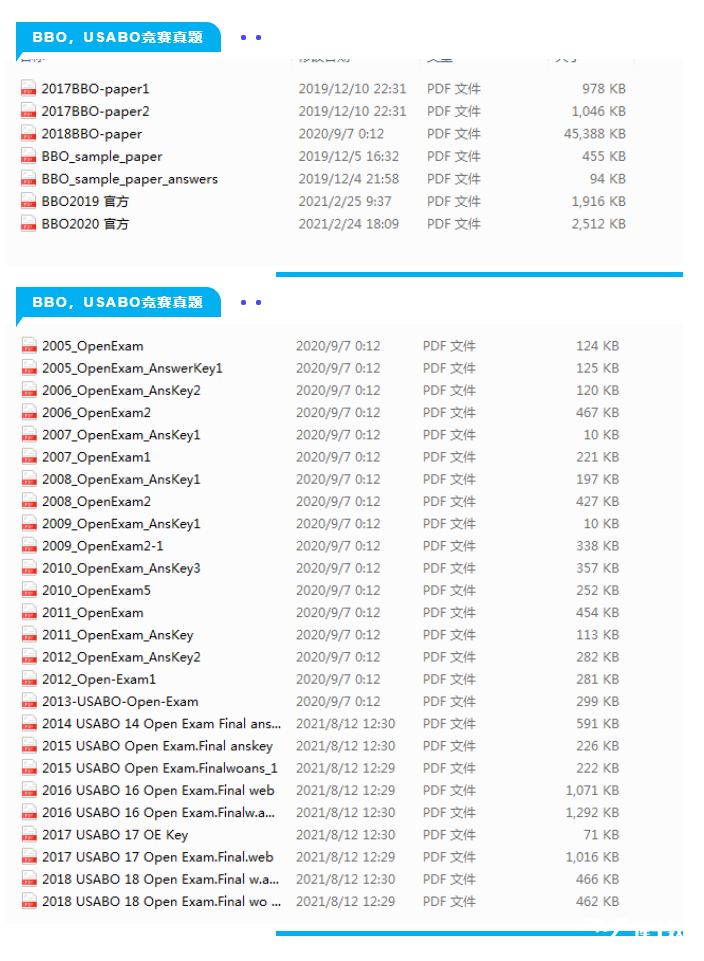Image resolution: width=704 pixels, height=961 pixels.
Task: Select file name 2013-USABO-Open-Exam
Action: point(120,702)
